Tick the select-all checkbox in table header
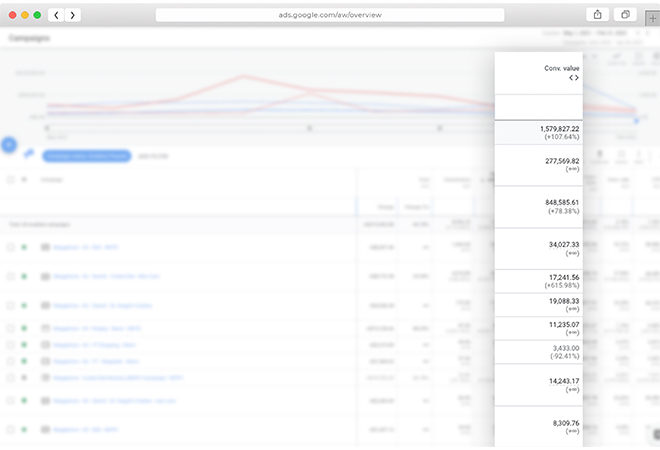The image size is (660, 450). click(10, 179)
